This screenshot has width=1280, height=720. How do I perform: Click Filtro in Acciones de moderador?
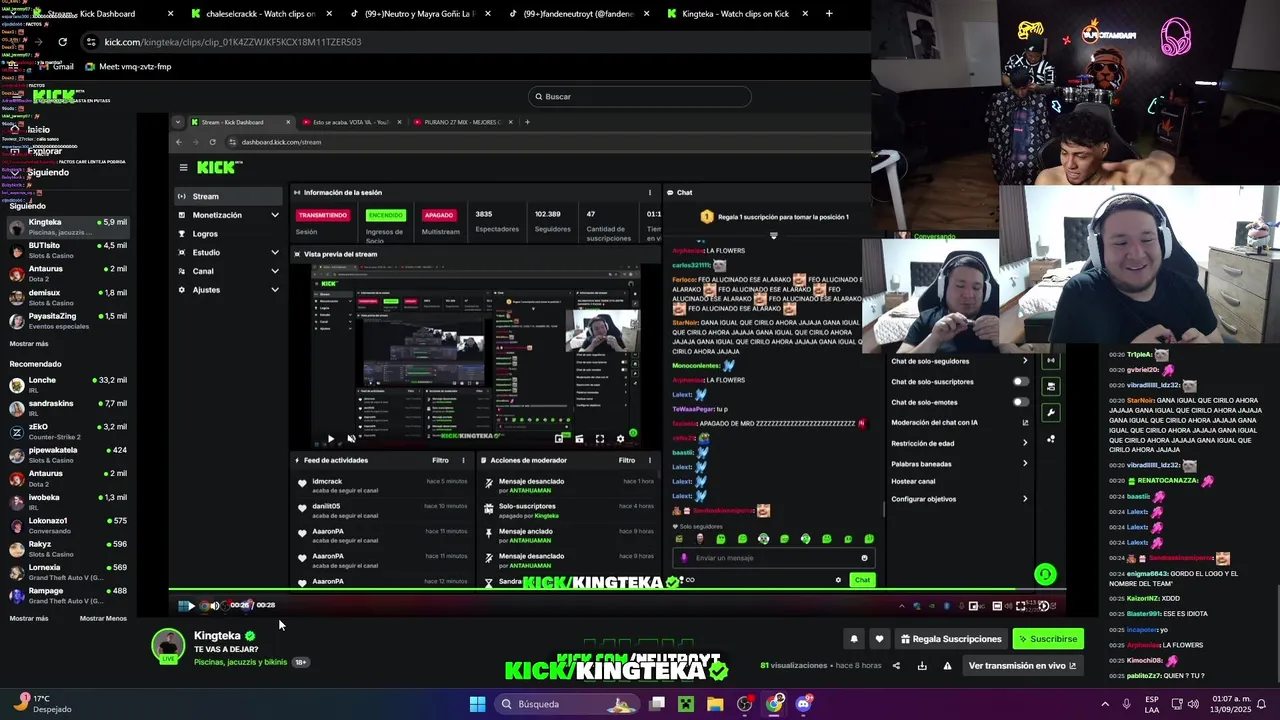click(627, 461)
